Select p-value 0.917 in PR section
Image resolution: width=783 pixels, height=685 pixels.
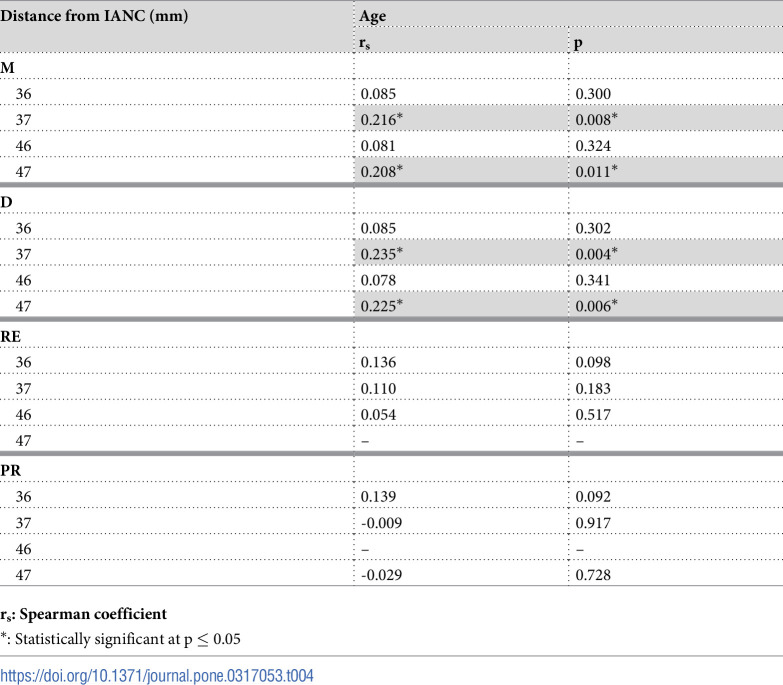pyautogui.click(x=593, y=523)
